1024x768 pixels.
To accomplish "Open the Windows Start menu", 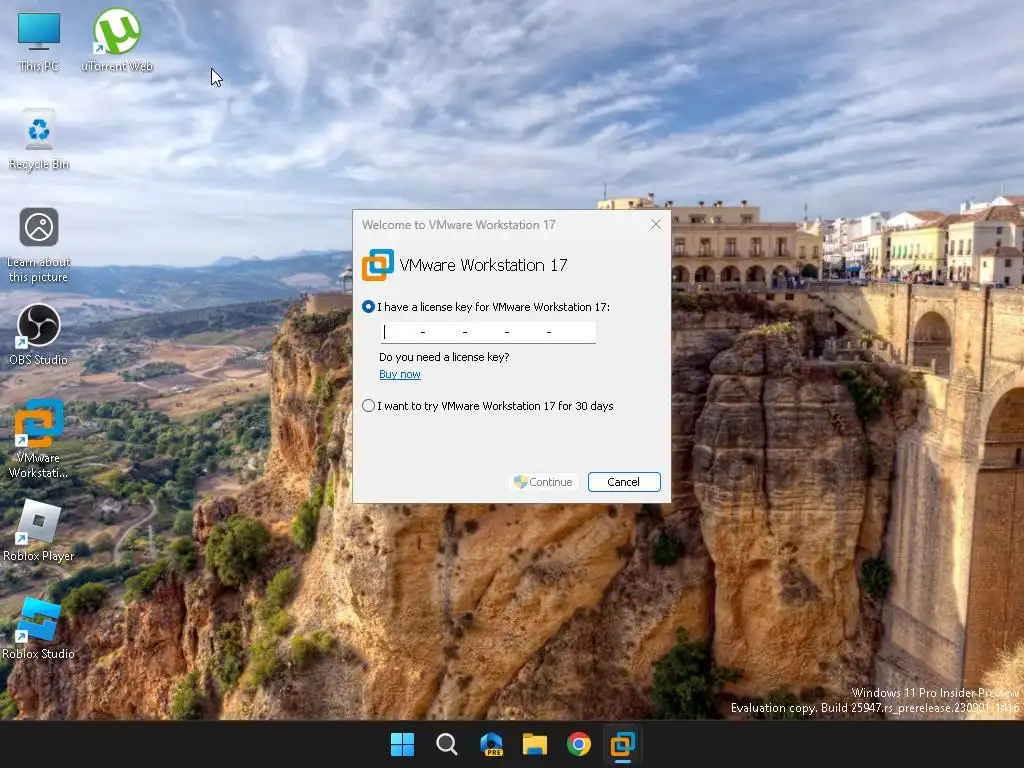I will pos(402,744).
